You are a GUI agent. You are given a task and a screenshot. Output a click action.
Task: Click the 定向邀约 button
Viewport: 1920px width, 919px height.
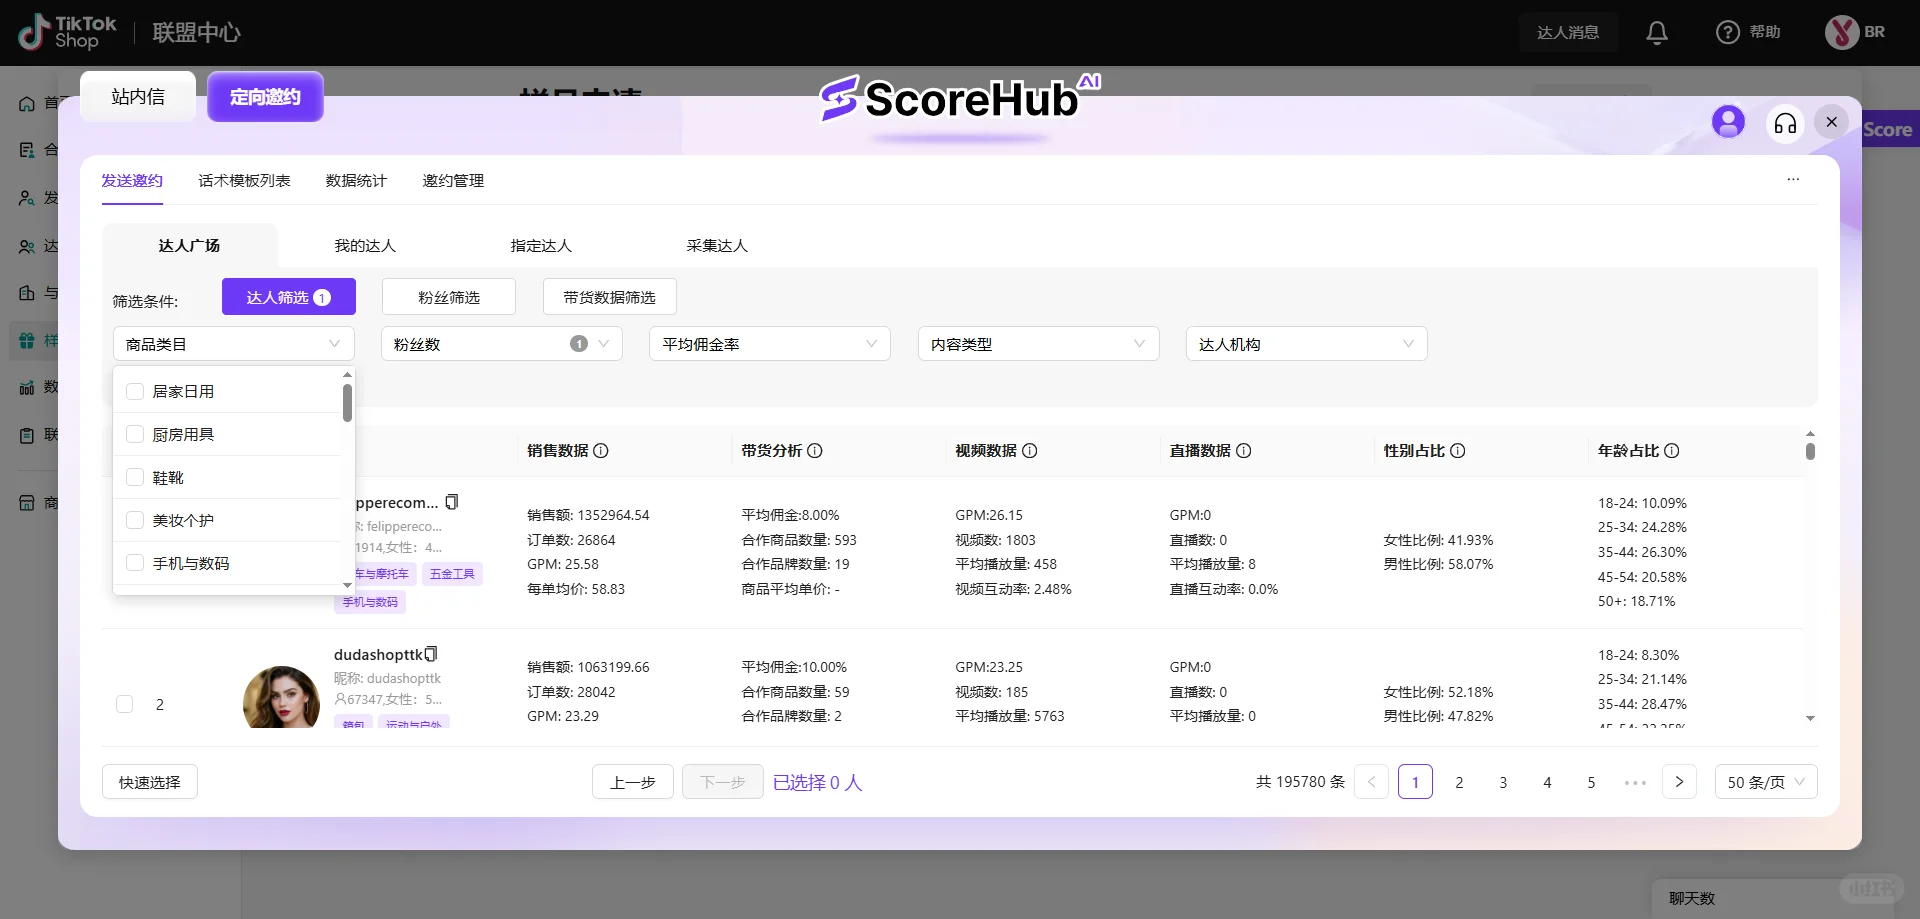265,97
